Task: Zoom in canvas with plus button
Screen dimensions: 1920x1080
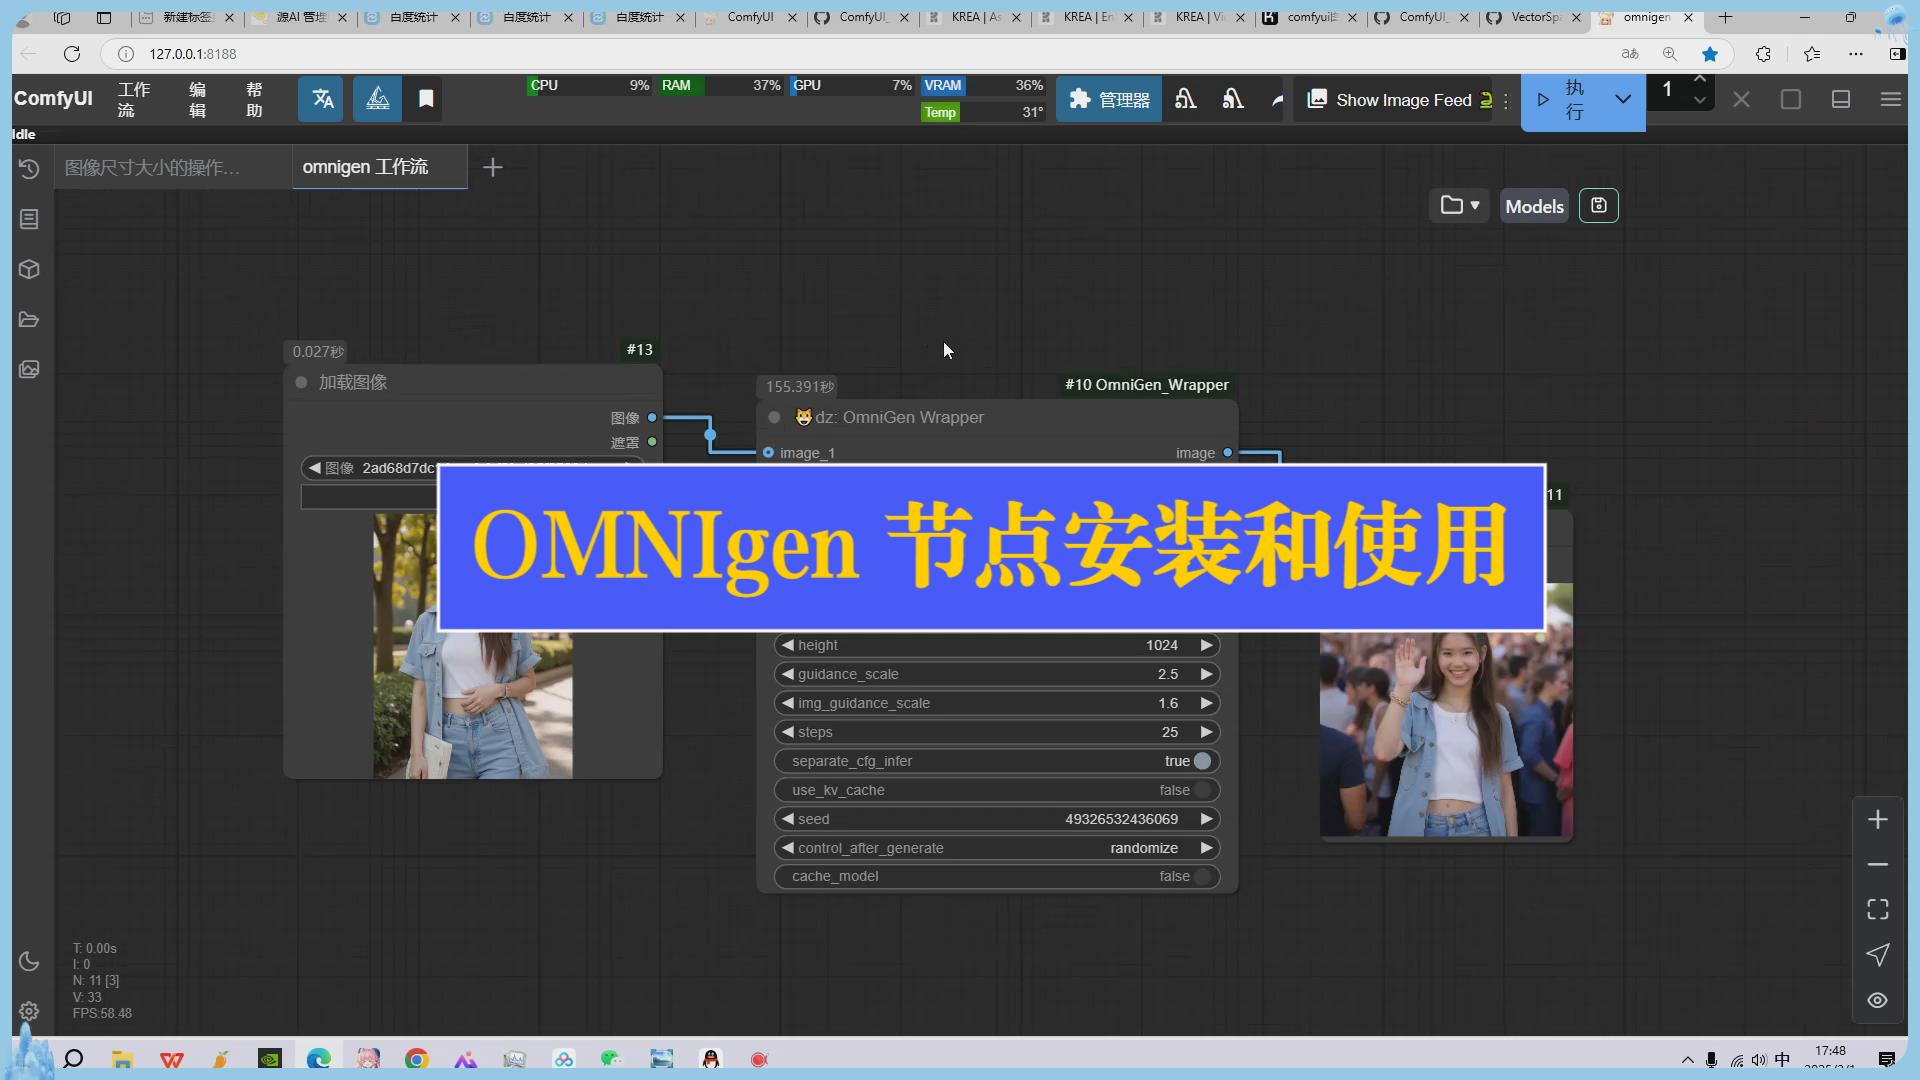Action: pos(1877,820)
